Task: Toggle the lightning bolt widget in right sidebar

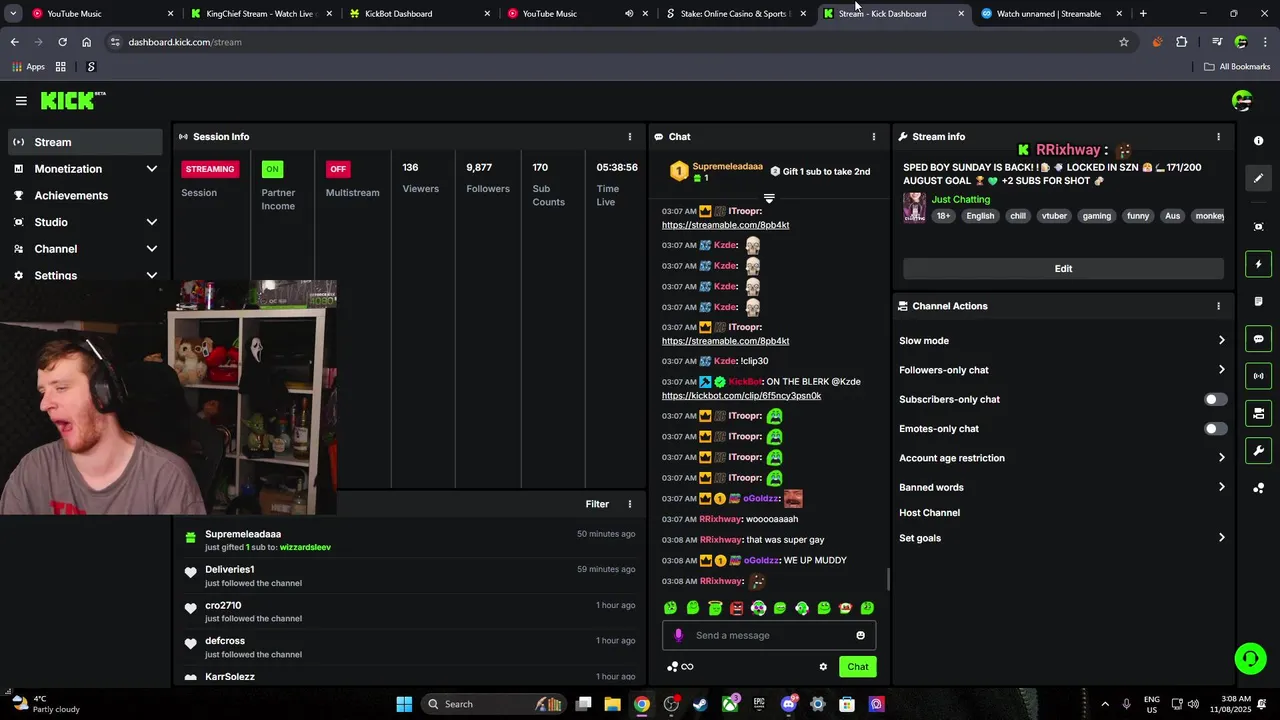Action: click(x=1259, y=264)
